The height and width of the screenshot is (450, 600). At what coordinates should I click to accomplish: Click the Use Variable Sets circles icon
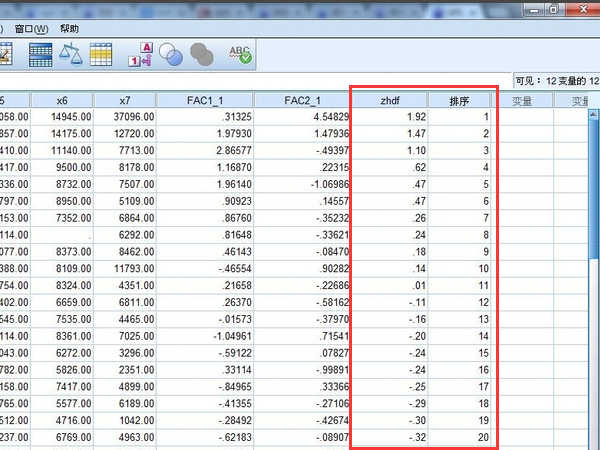171,55
